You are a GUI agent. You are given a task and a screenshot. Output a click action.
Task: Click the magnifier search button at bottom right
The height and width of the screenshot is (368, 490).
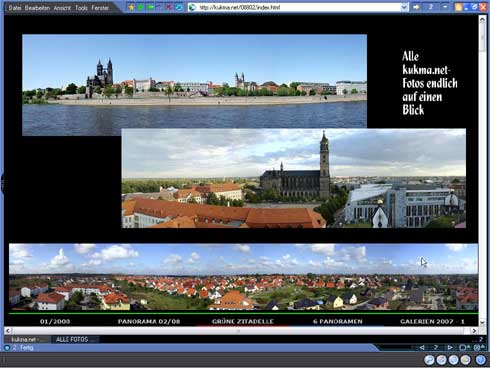(x=429, y=360)
